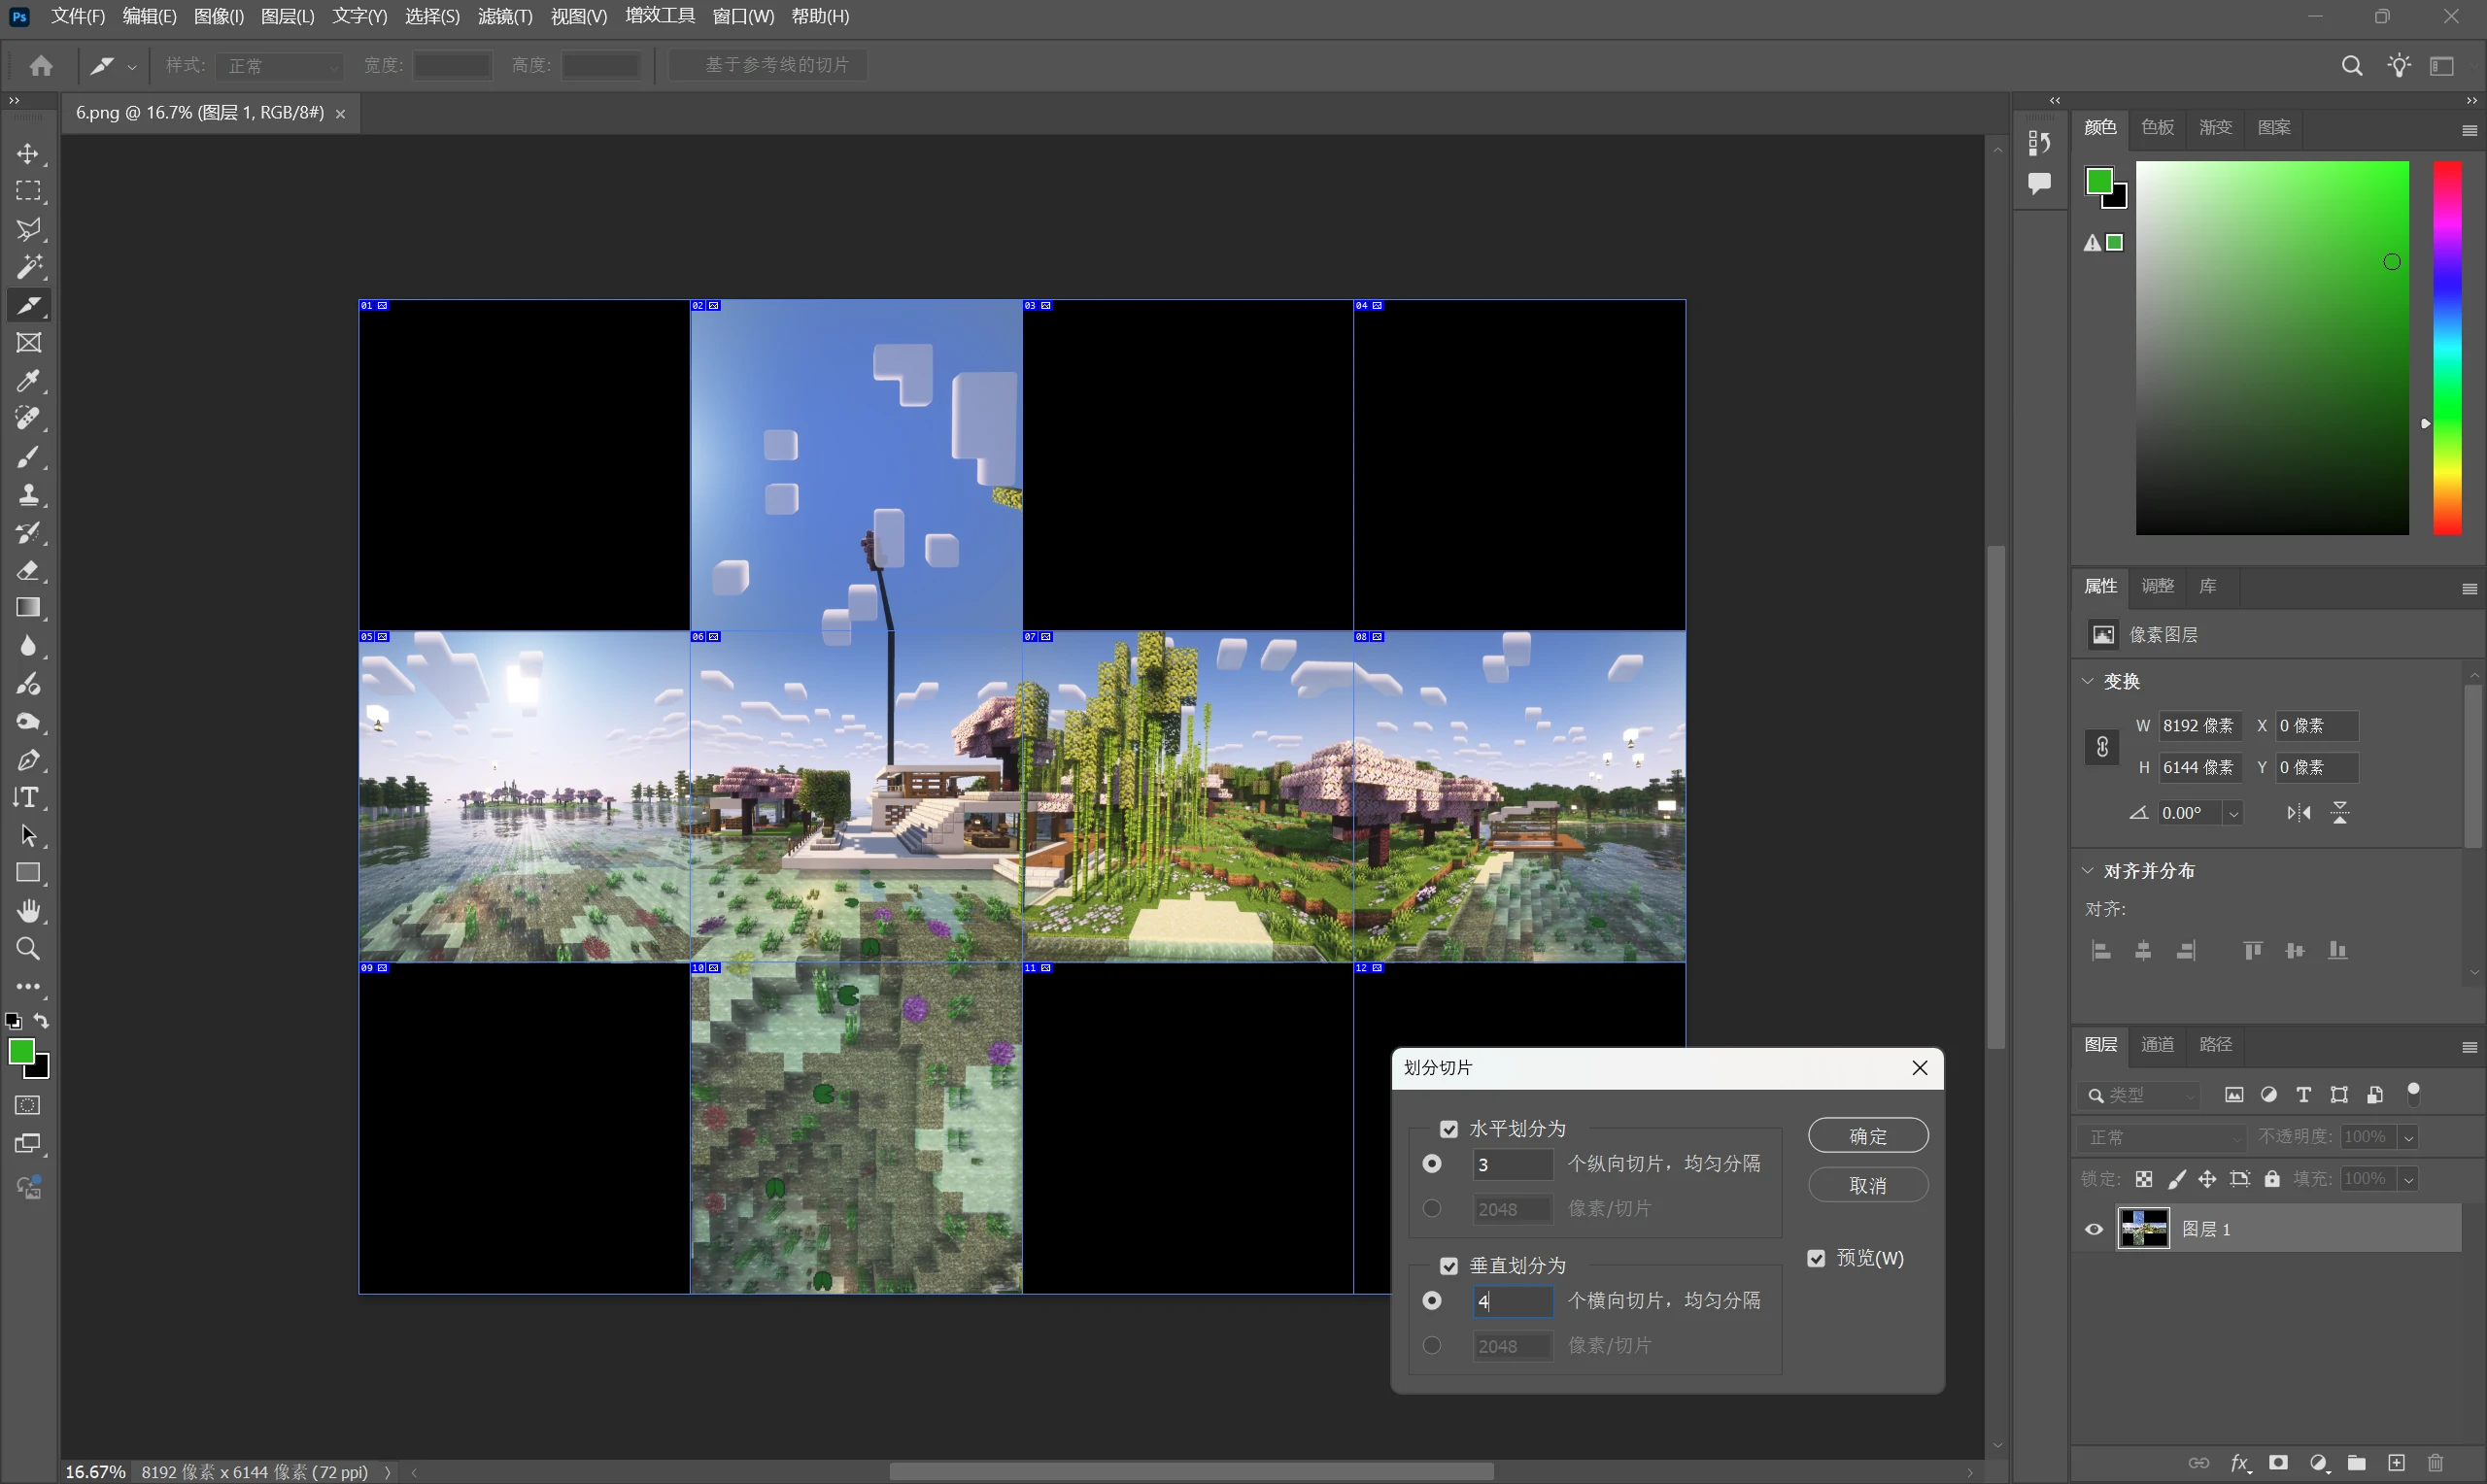Open the 图像(I) menu
Image resolution: width=2487 pixels, height=1484 pixels.
click(218, 16)
